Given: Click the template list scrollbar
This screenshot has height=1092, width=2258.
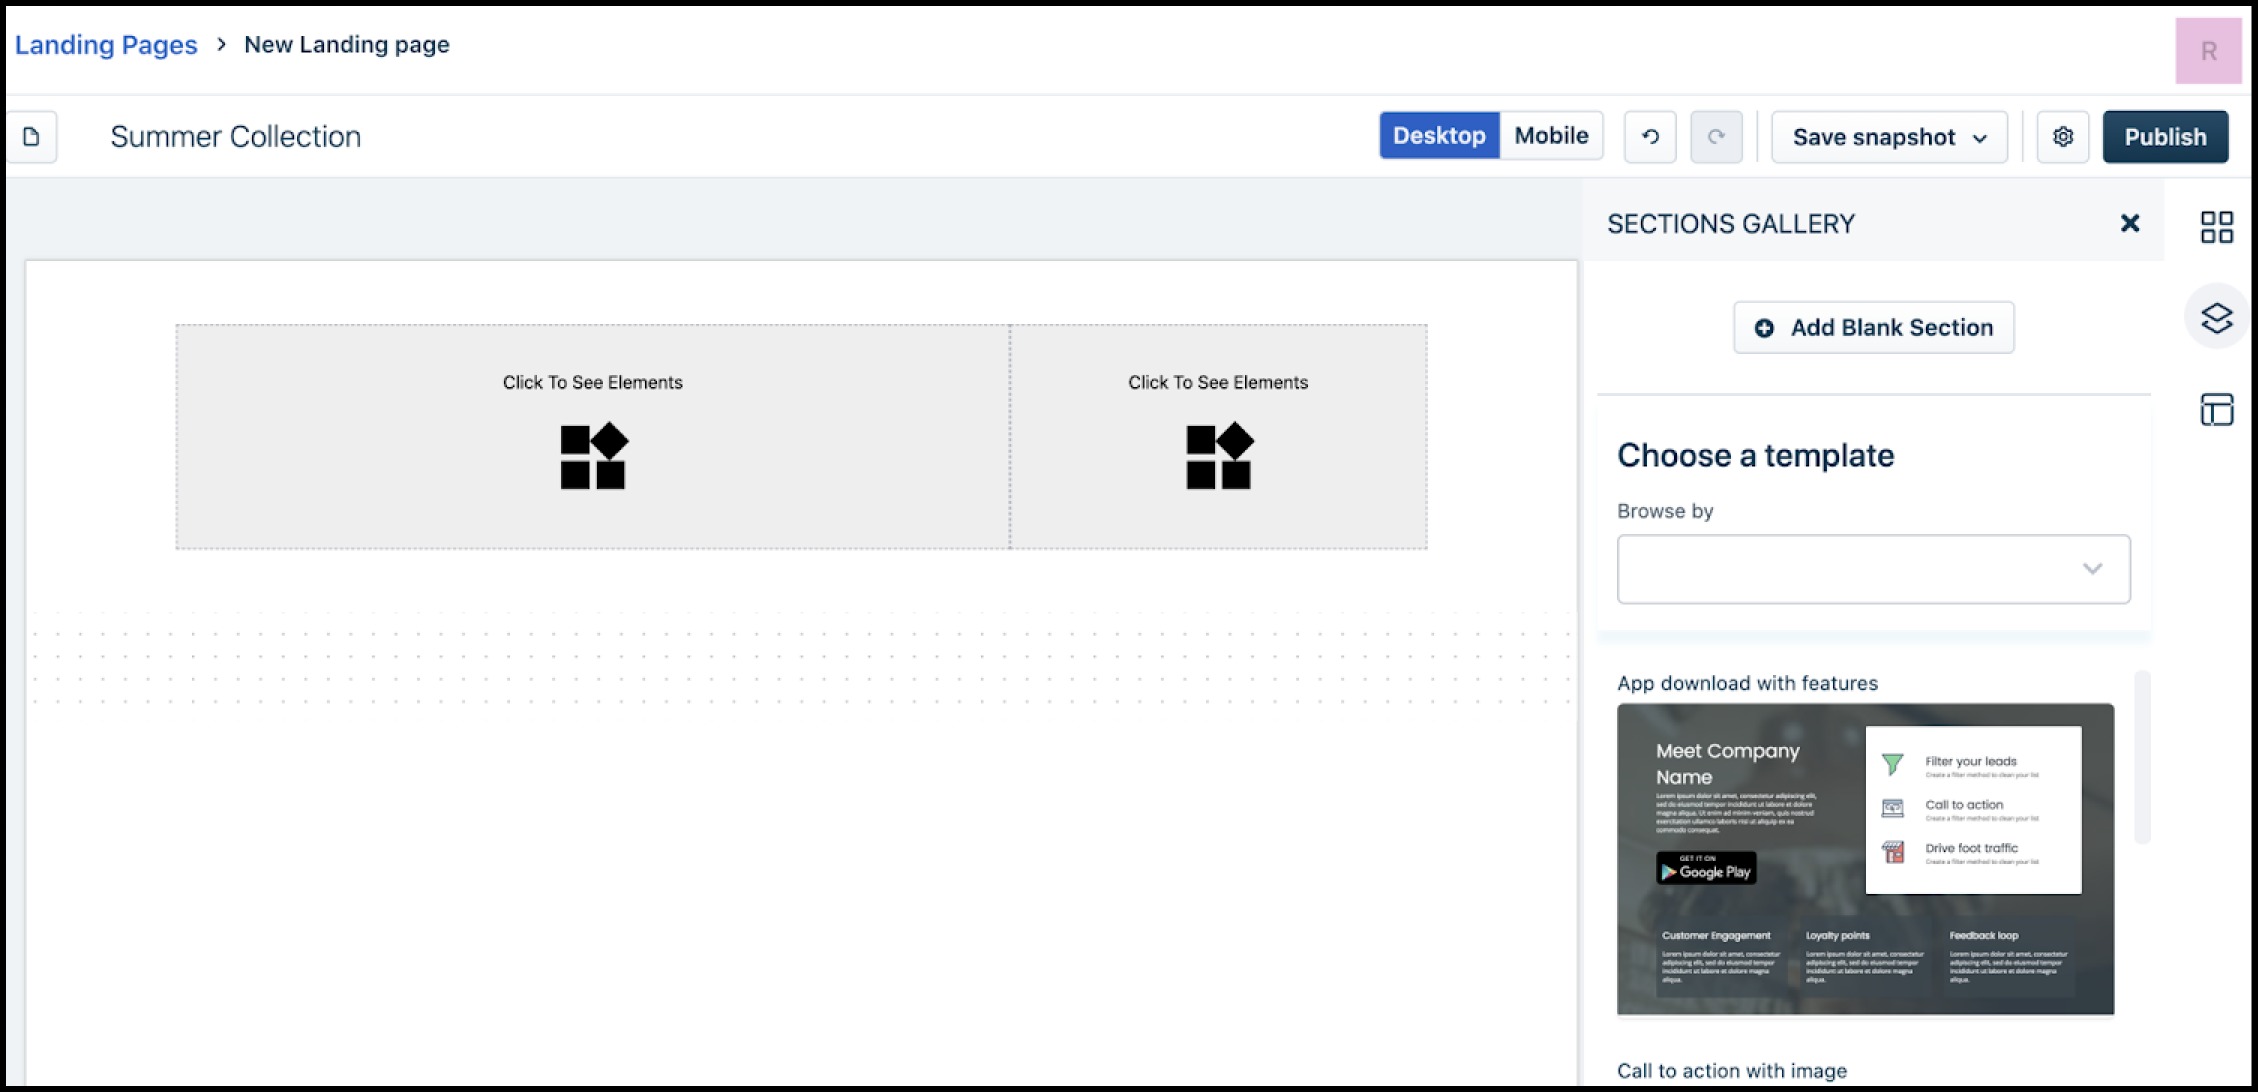Looking at the screenshot, I should [2142, 757].
